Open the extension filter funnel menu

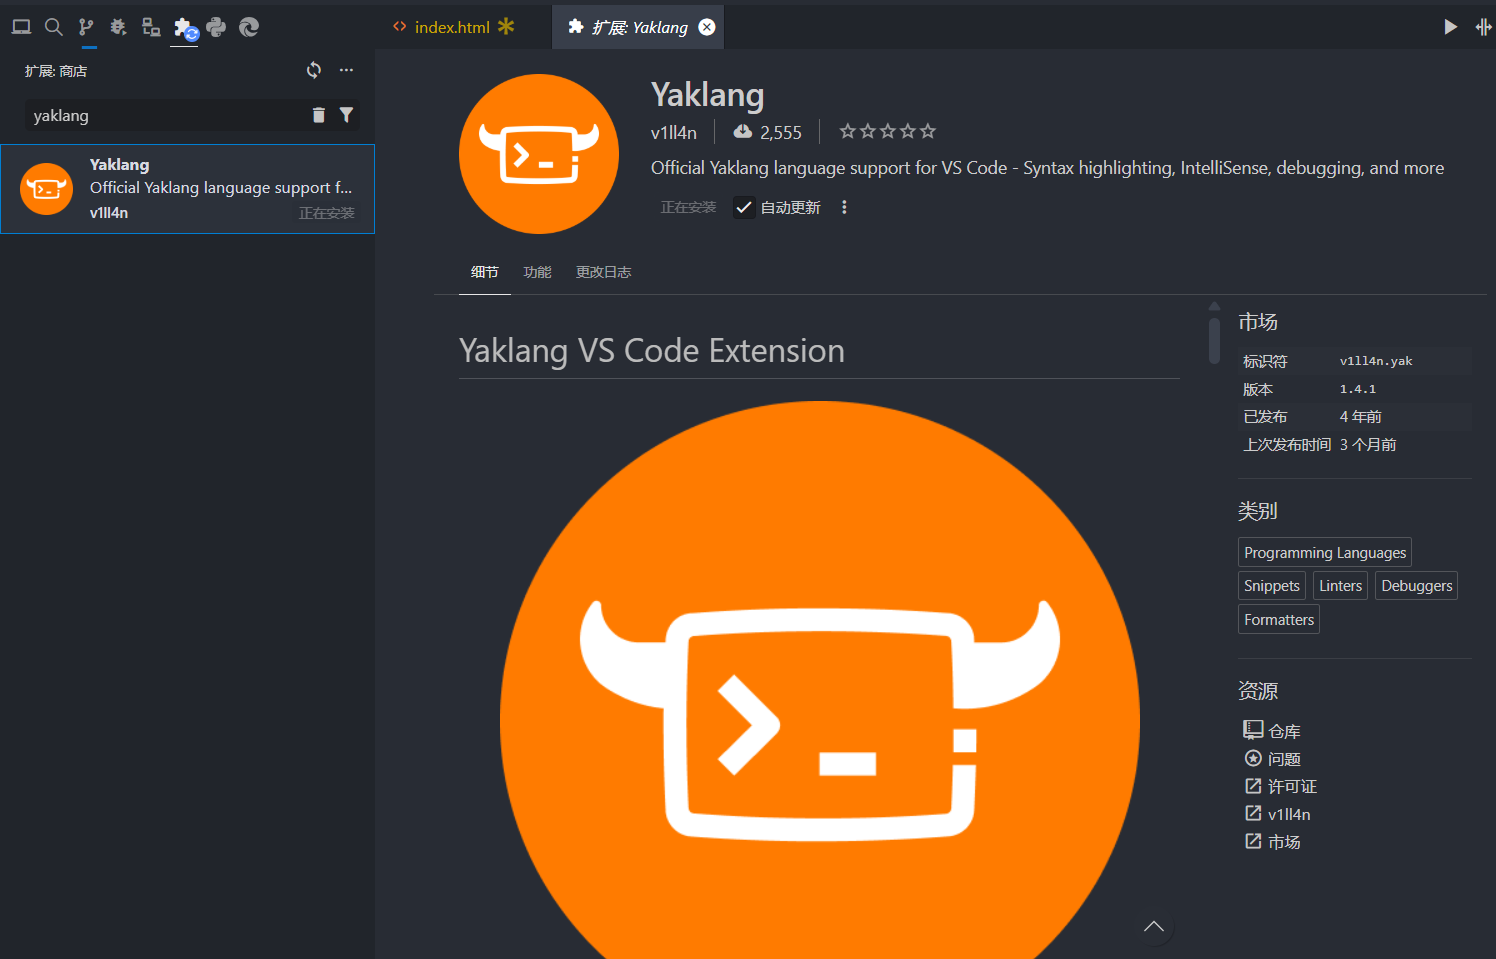coord(346,115)
